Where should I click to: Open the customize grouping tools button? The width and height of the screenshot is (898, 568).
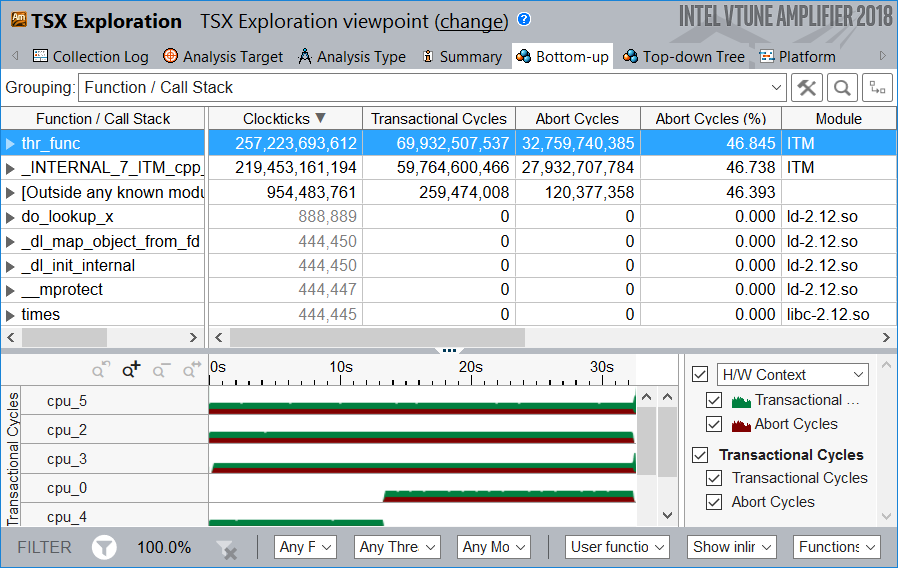point(807,88)
